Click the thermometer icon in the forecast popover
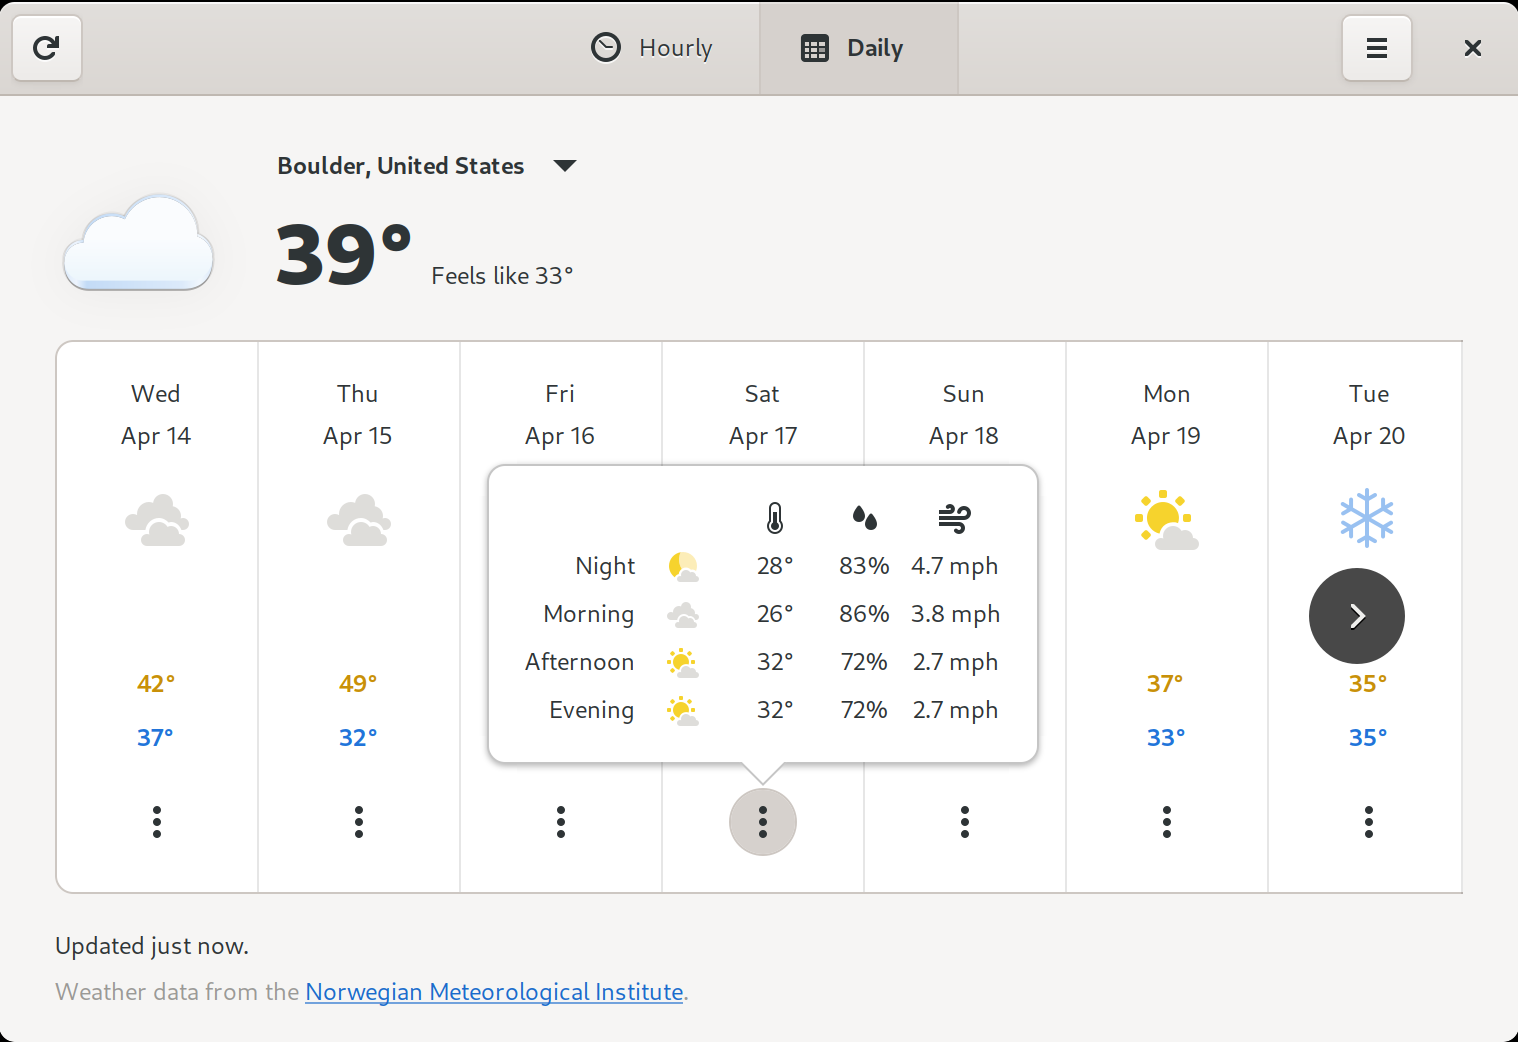The width and height of the screenshot is (1518, 1042). (773, 518)
